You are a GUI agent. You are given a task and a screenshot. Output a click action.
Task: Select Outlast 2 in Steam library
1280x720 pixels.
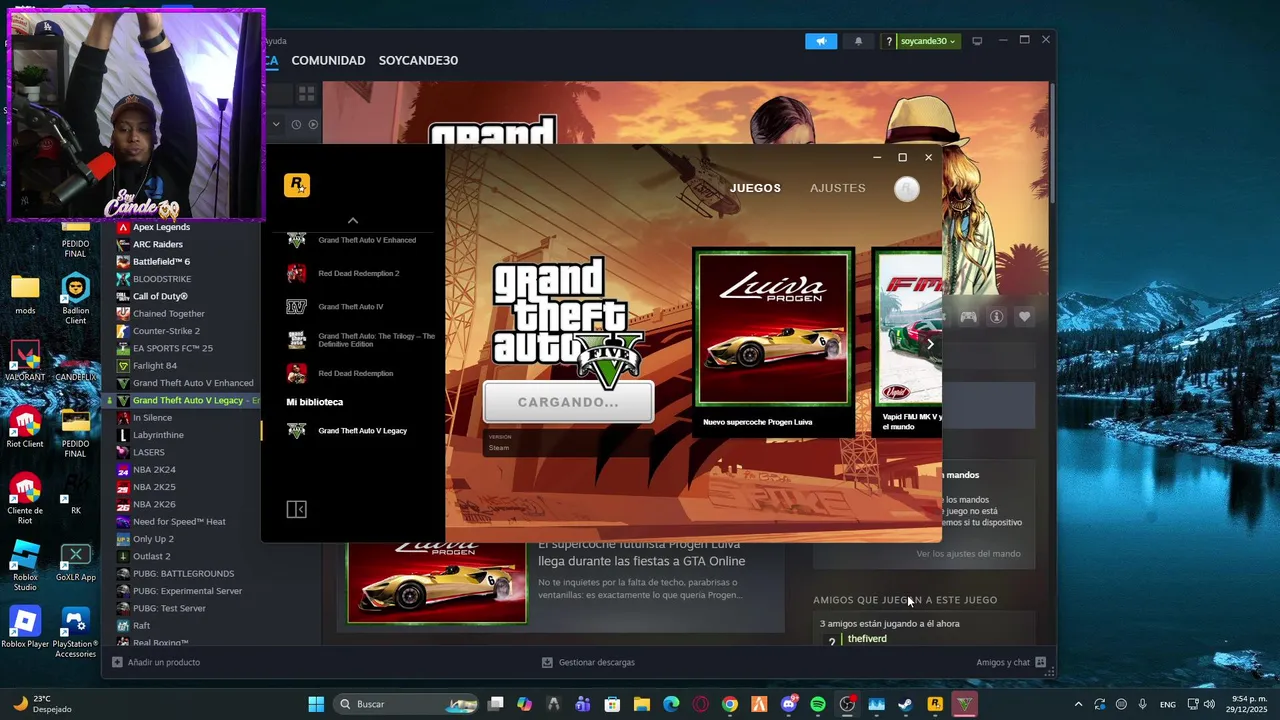coord(151,556)
